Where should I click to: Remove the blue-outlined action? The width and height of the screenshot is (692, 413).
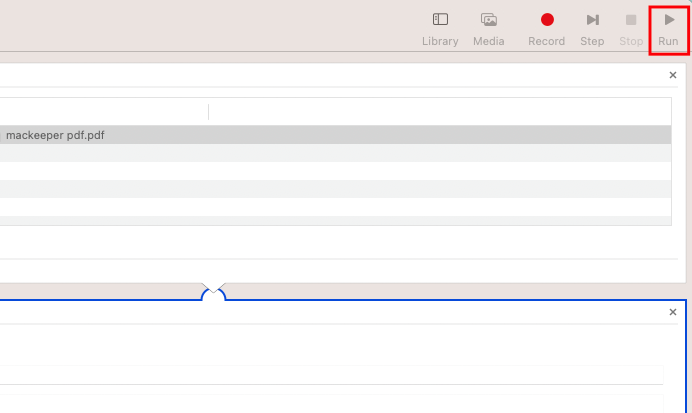(673, 312)
